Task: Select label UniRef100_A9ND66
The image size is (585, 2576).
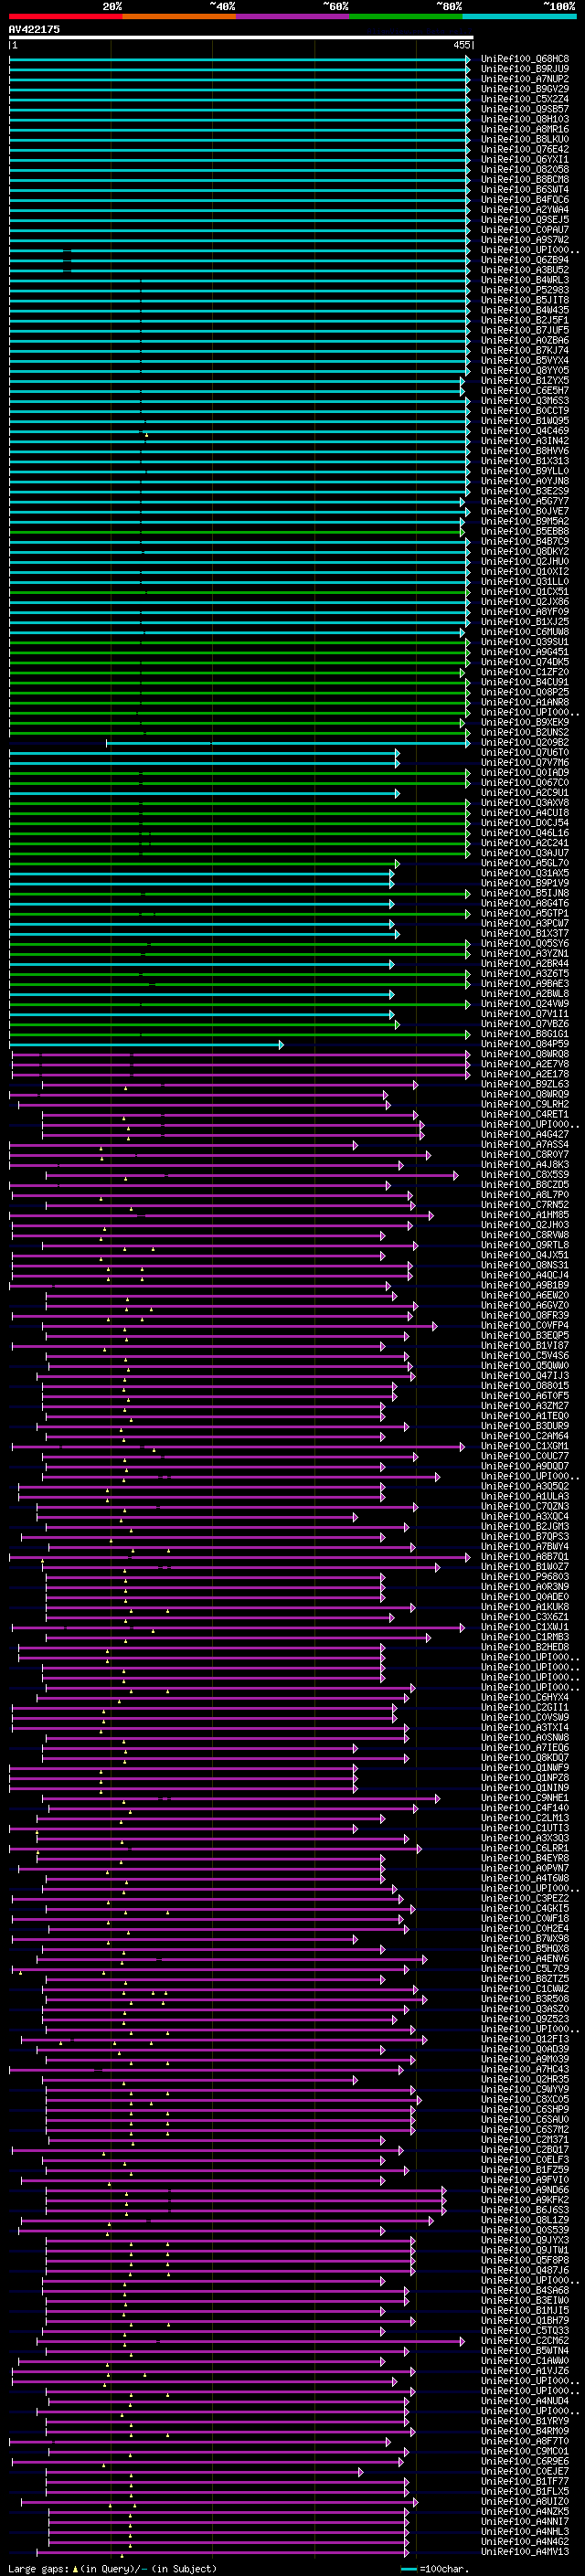Action: coord(525,2190)
